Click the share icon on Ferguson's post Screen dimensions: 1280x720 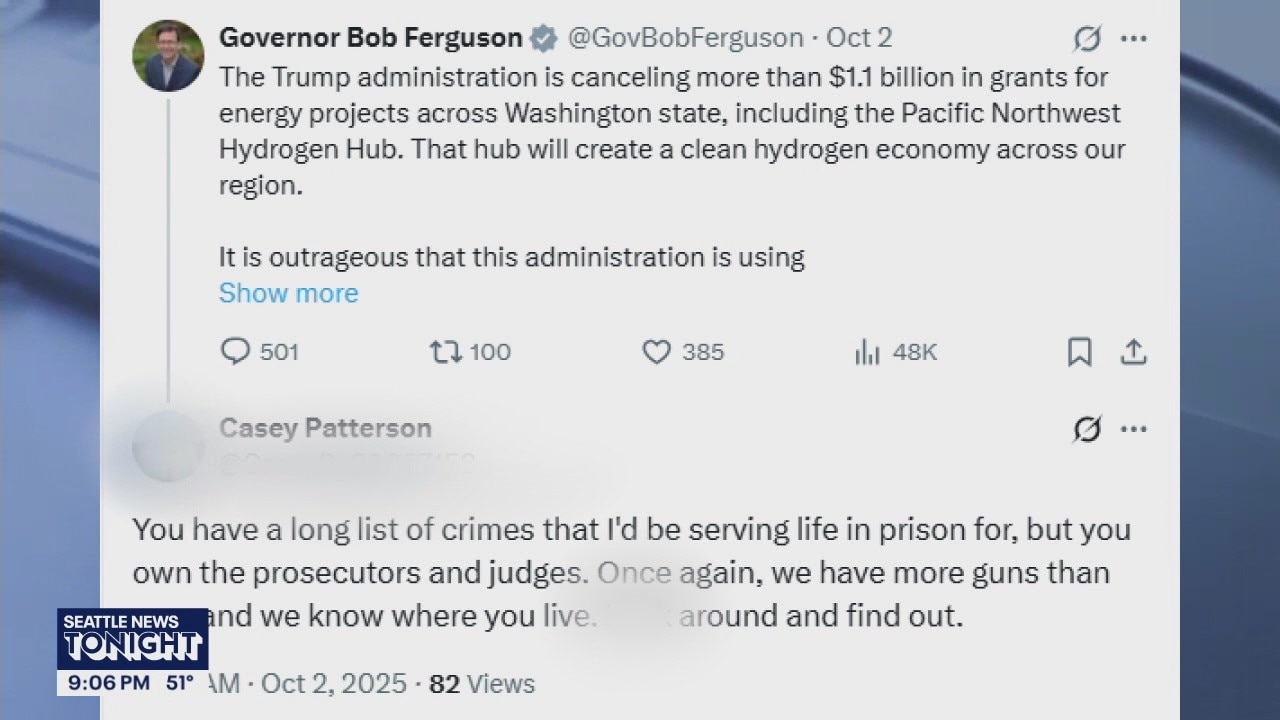1133,352
